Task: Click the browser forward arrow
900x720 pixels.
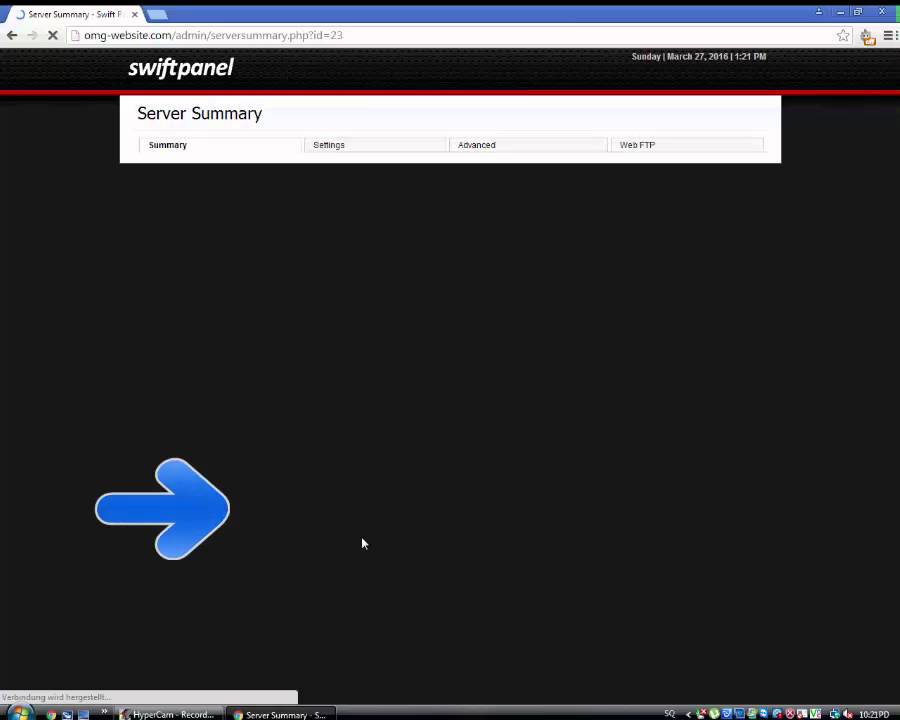Action: point(32,35)
